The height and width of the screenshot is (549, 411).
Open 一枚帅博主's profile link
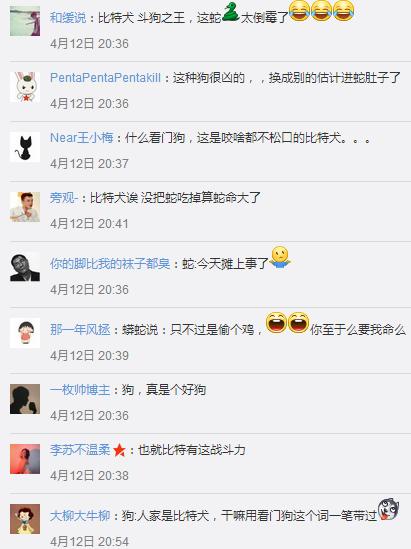(x=80, y=390)
